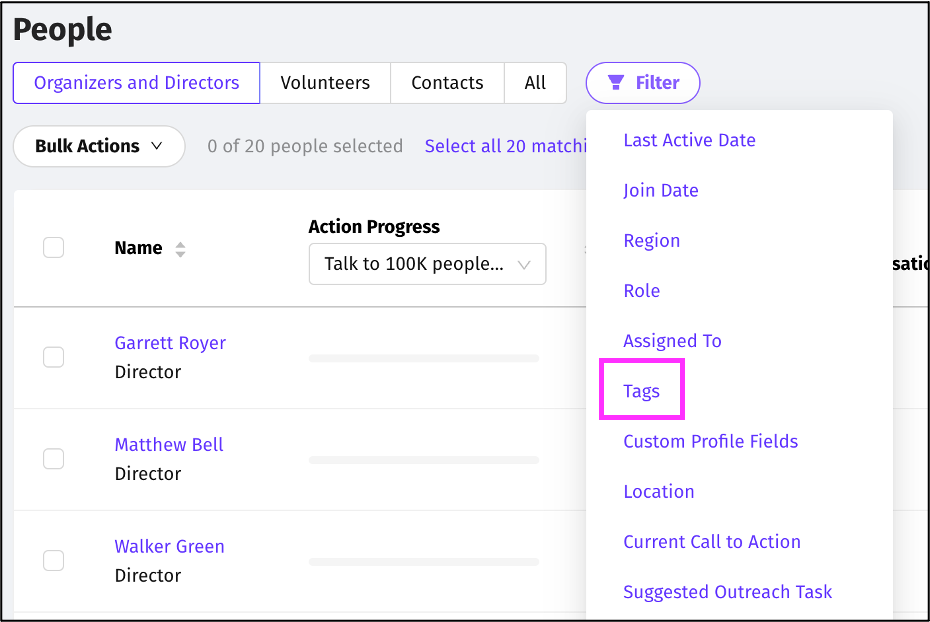The width and height of the screenshot is (930, 622).
Task: Click the Name column sort arrows
Action: coord(180,249)
